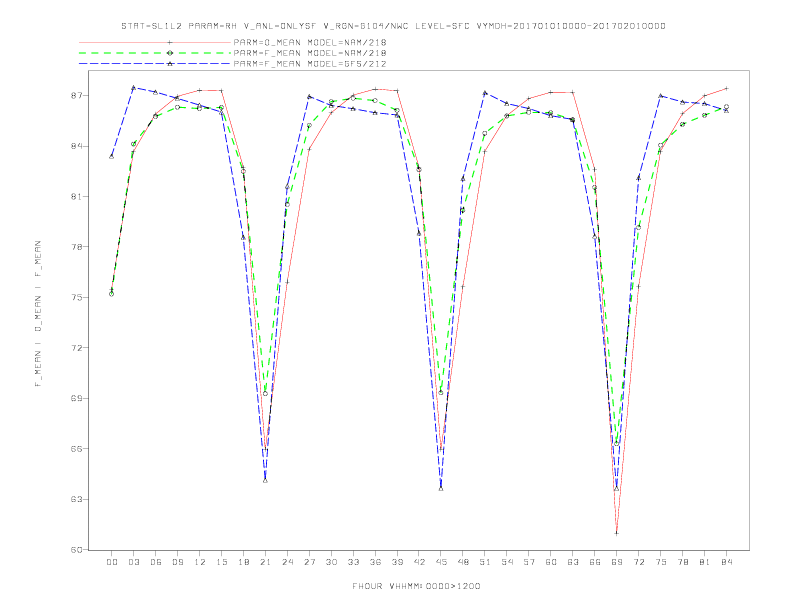The width and height of the screenshot is (792, 612).
Task: Click the x-axis label FHOUR VHHMM:0000>1200
Action: tap(416, 586)
